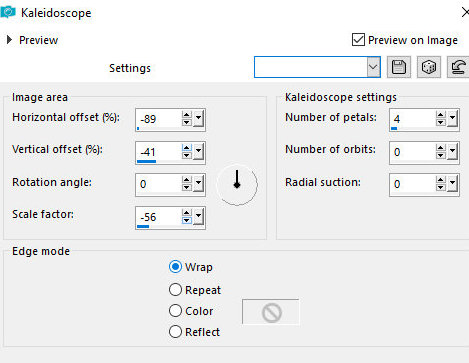Click the Randomize parameters dice icon
469x363 pixels.
click(429, 67)
